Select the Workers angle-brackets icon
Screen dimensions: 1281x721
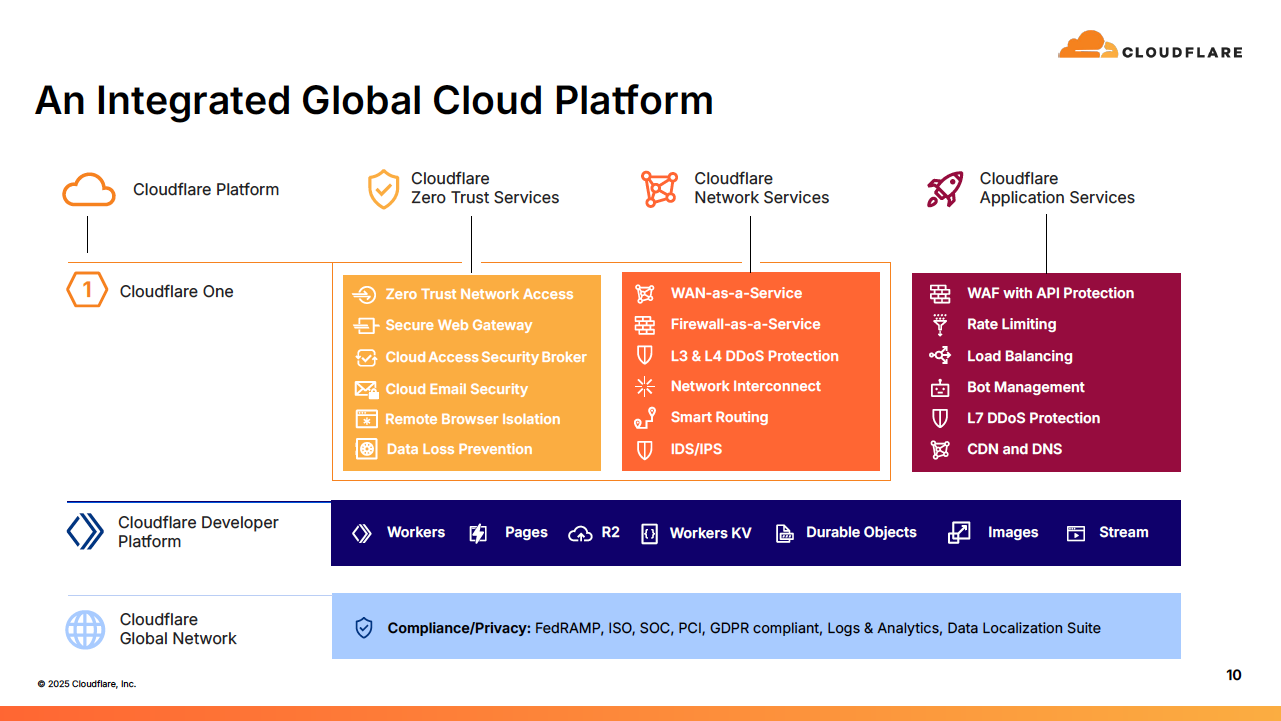[363, 532]
